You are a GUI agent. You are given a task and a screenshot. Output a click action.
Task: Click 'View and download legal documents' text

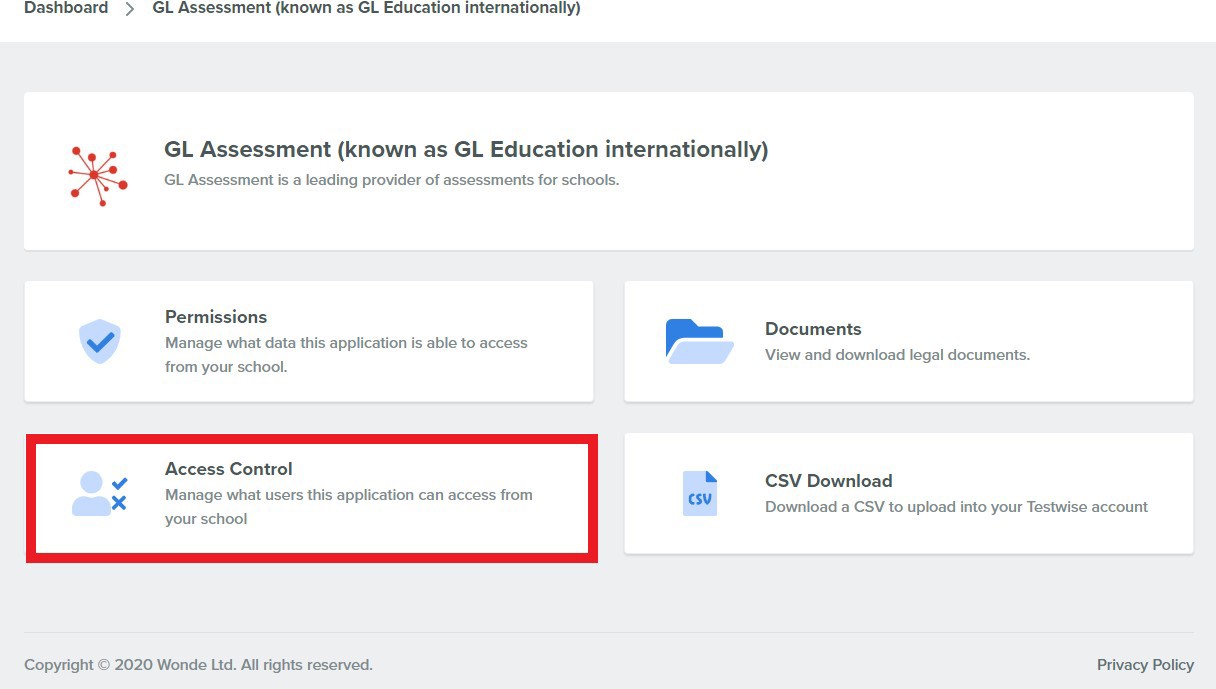point(897,354)
